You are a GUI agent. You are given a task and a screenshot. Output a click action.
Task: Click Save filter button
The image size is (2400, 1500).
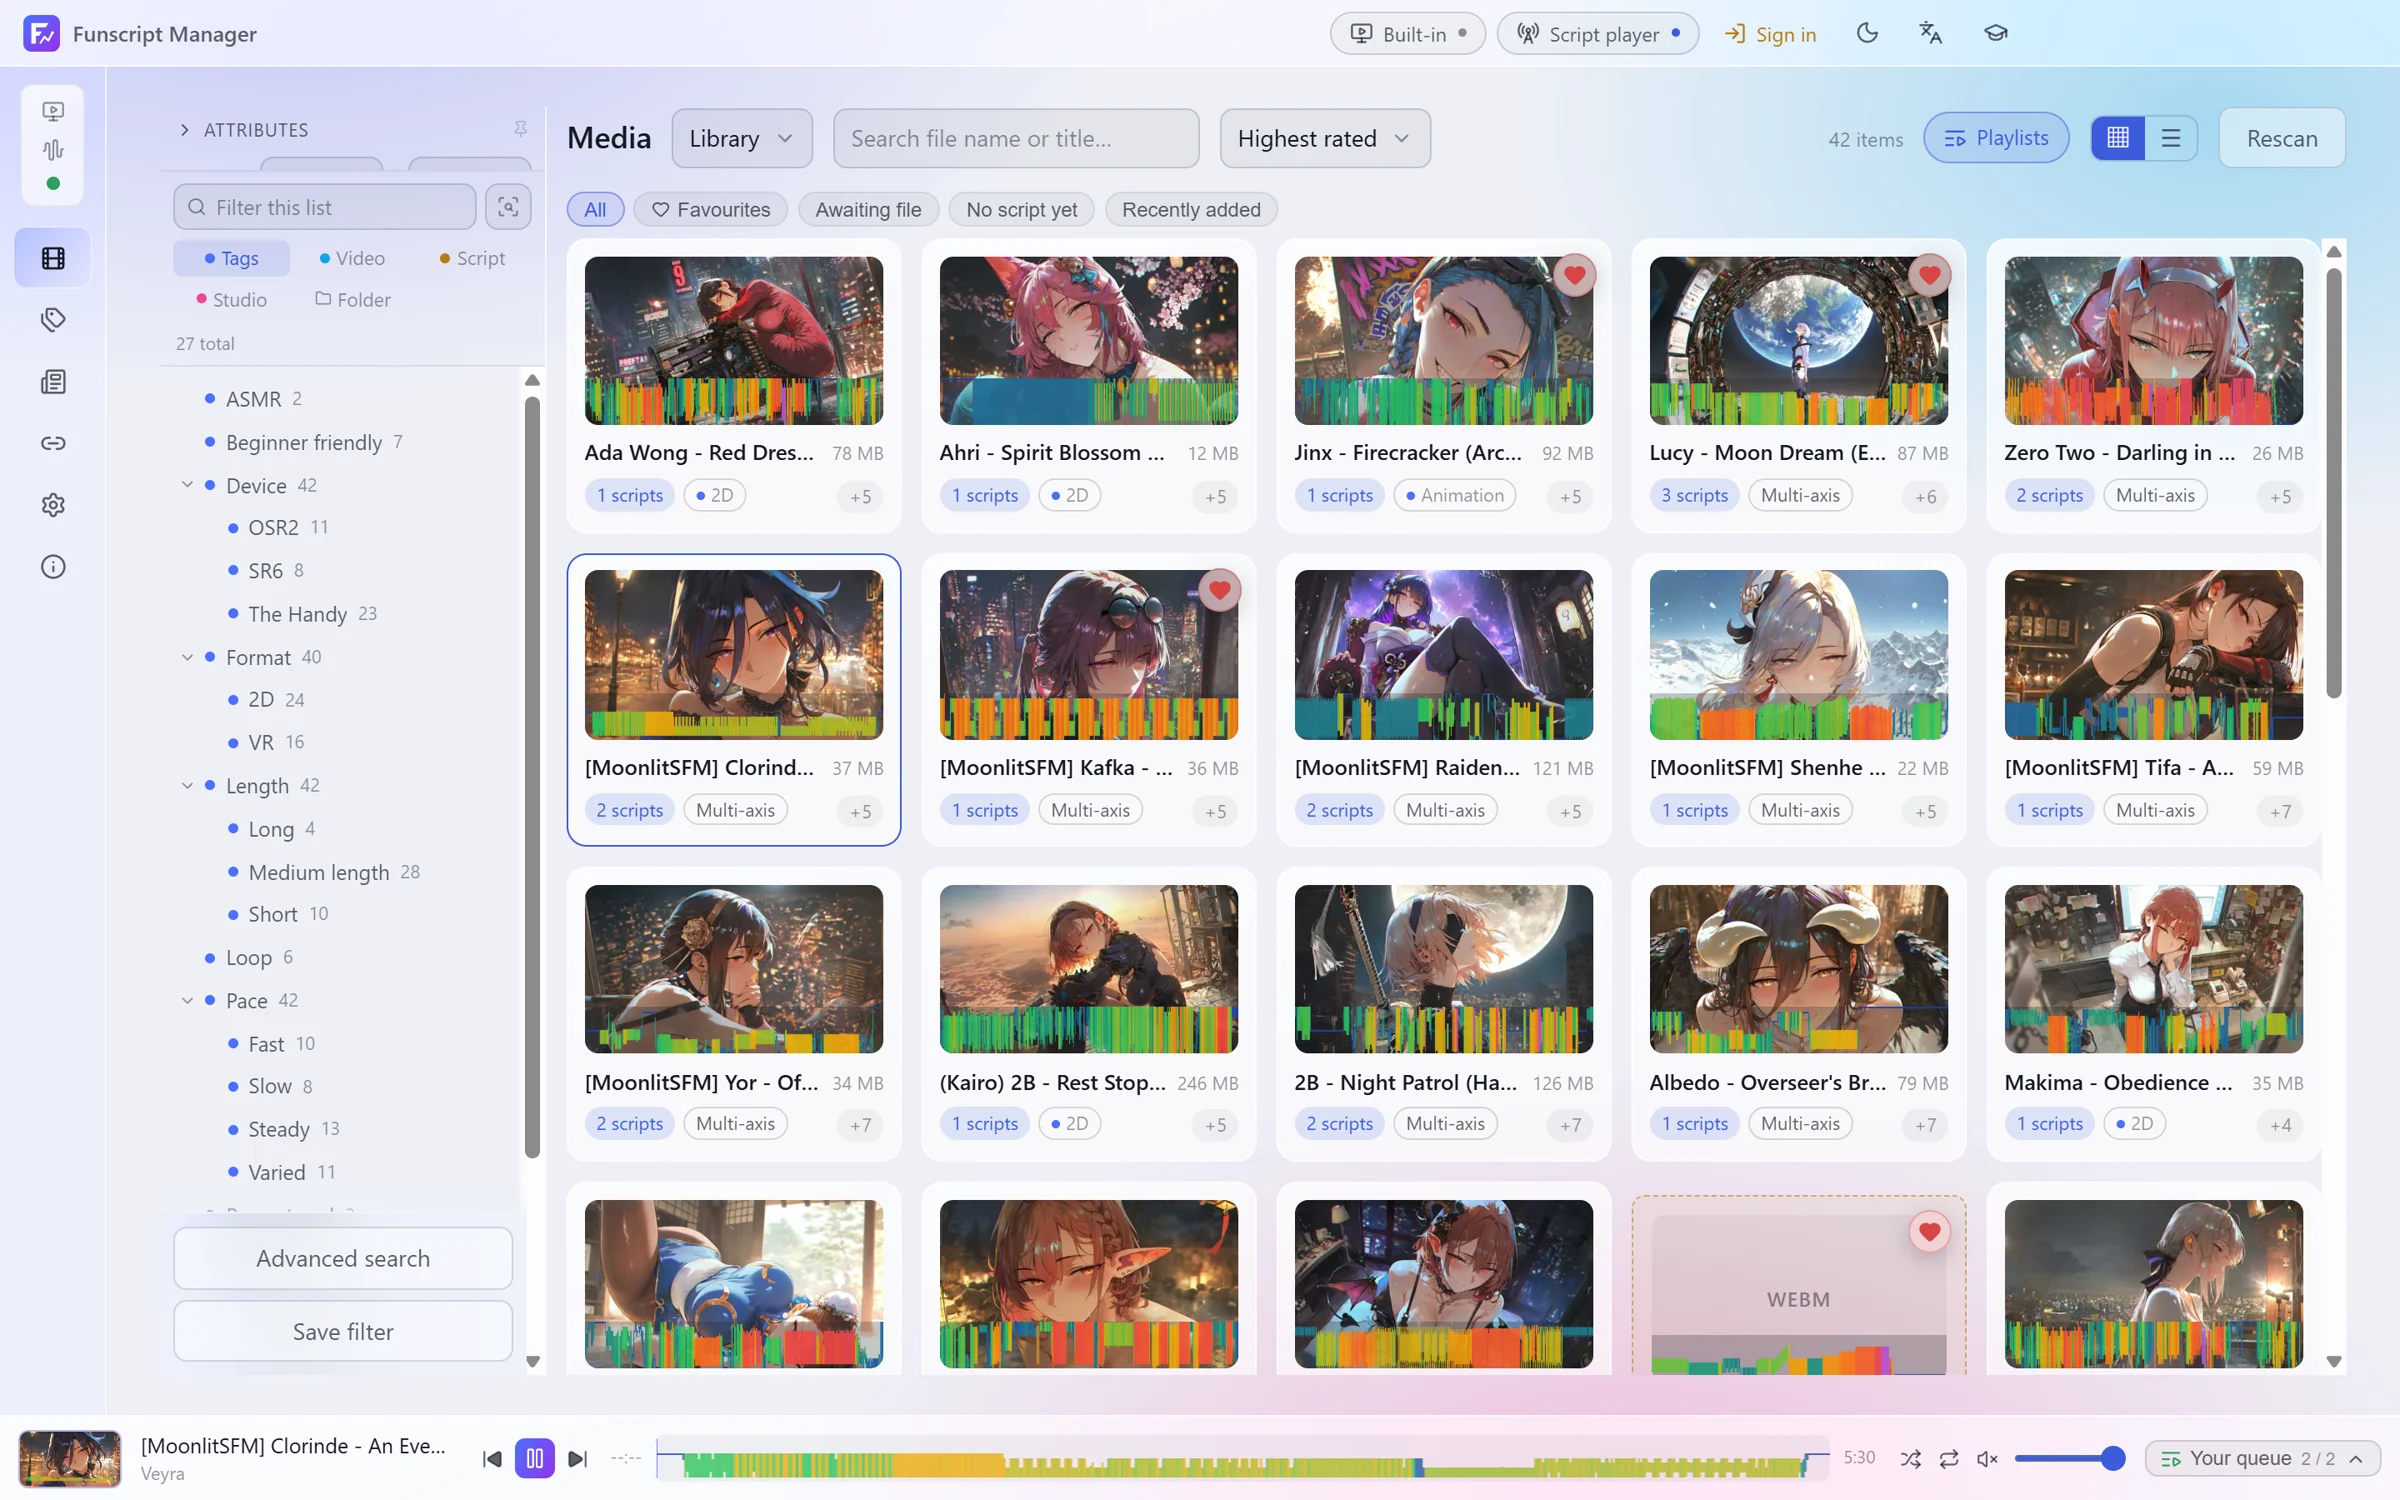tap(343, 1331)
